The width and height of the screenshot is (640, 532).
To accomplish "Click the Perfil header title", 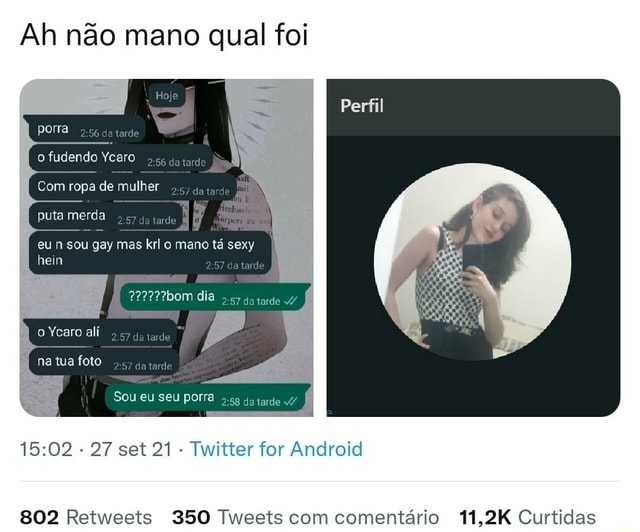I will pos(362,106).
